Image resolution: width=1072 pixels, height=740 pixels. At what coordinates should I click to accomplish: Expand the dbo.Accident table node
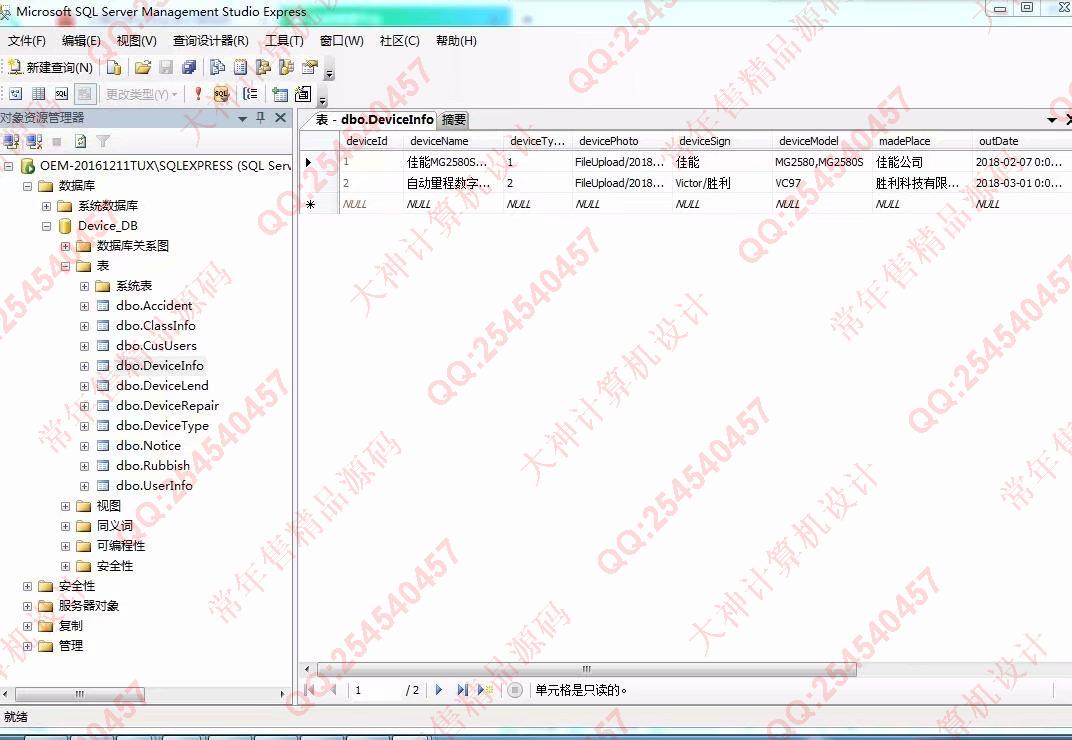tap(85, 306)
